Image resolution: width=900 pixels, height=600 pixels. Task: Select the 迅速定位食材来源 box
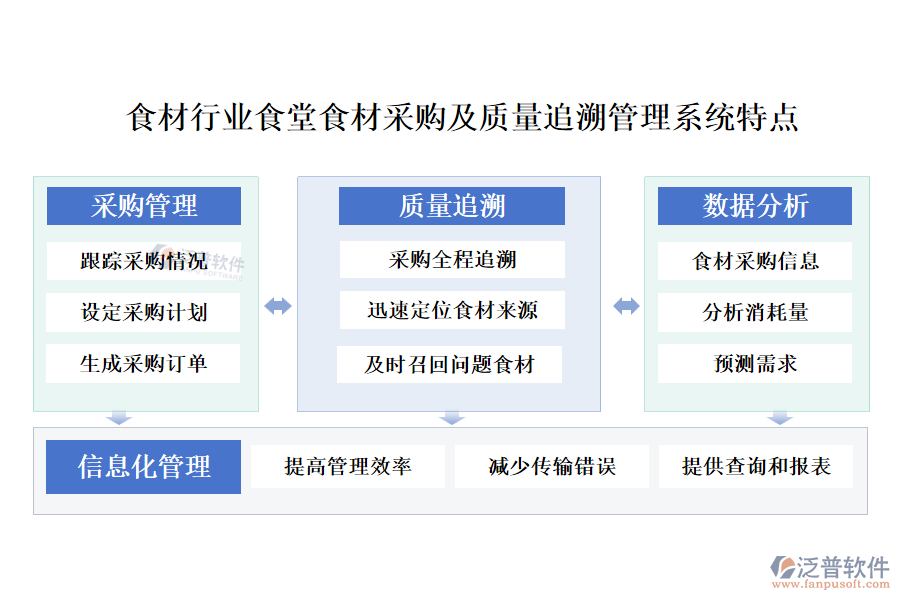coord(451,311)
